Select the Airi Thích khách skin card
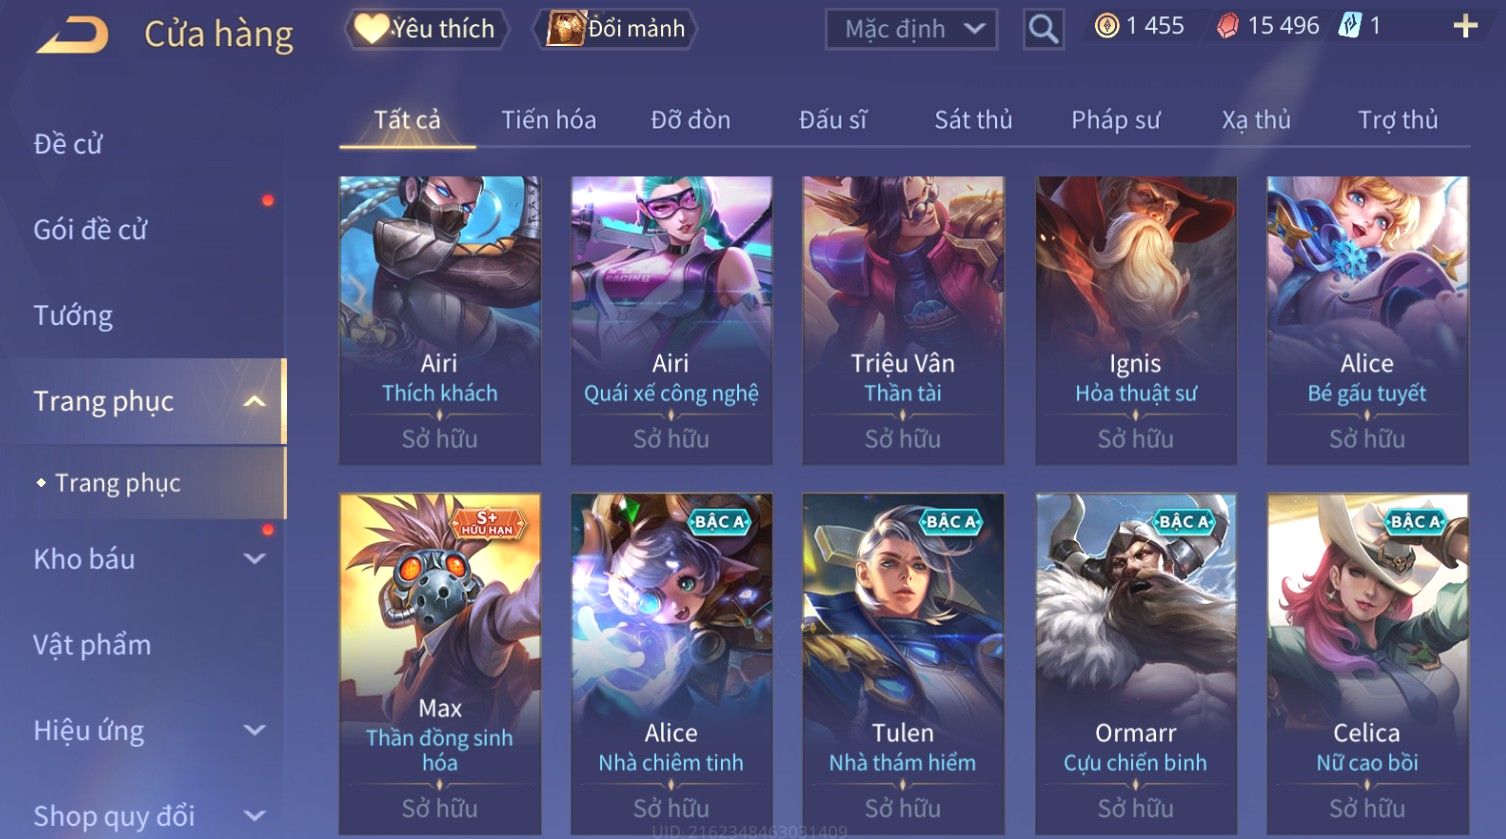Image resolution: width=1506 pixels, height=839 pixels. coord(440,320)
